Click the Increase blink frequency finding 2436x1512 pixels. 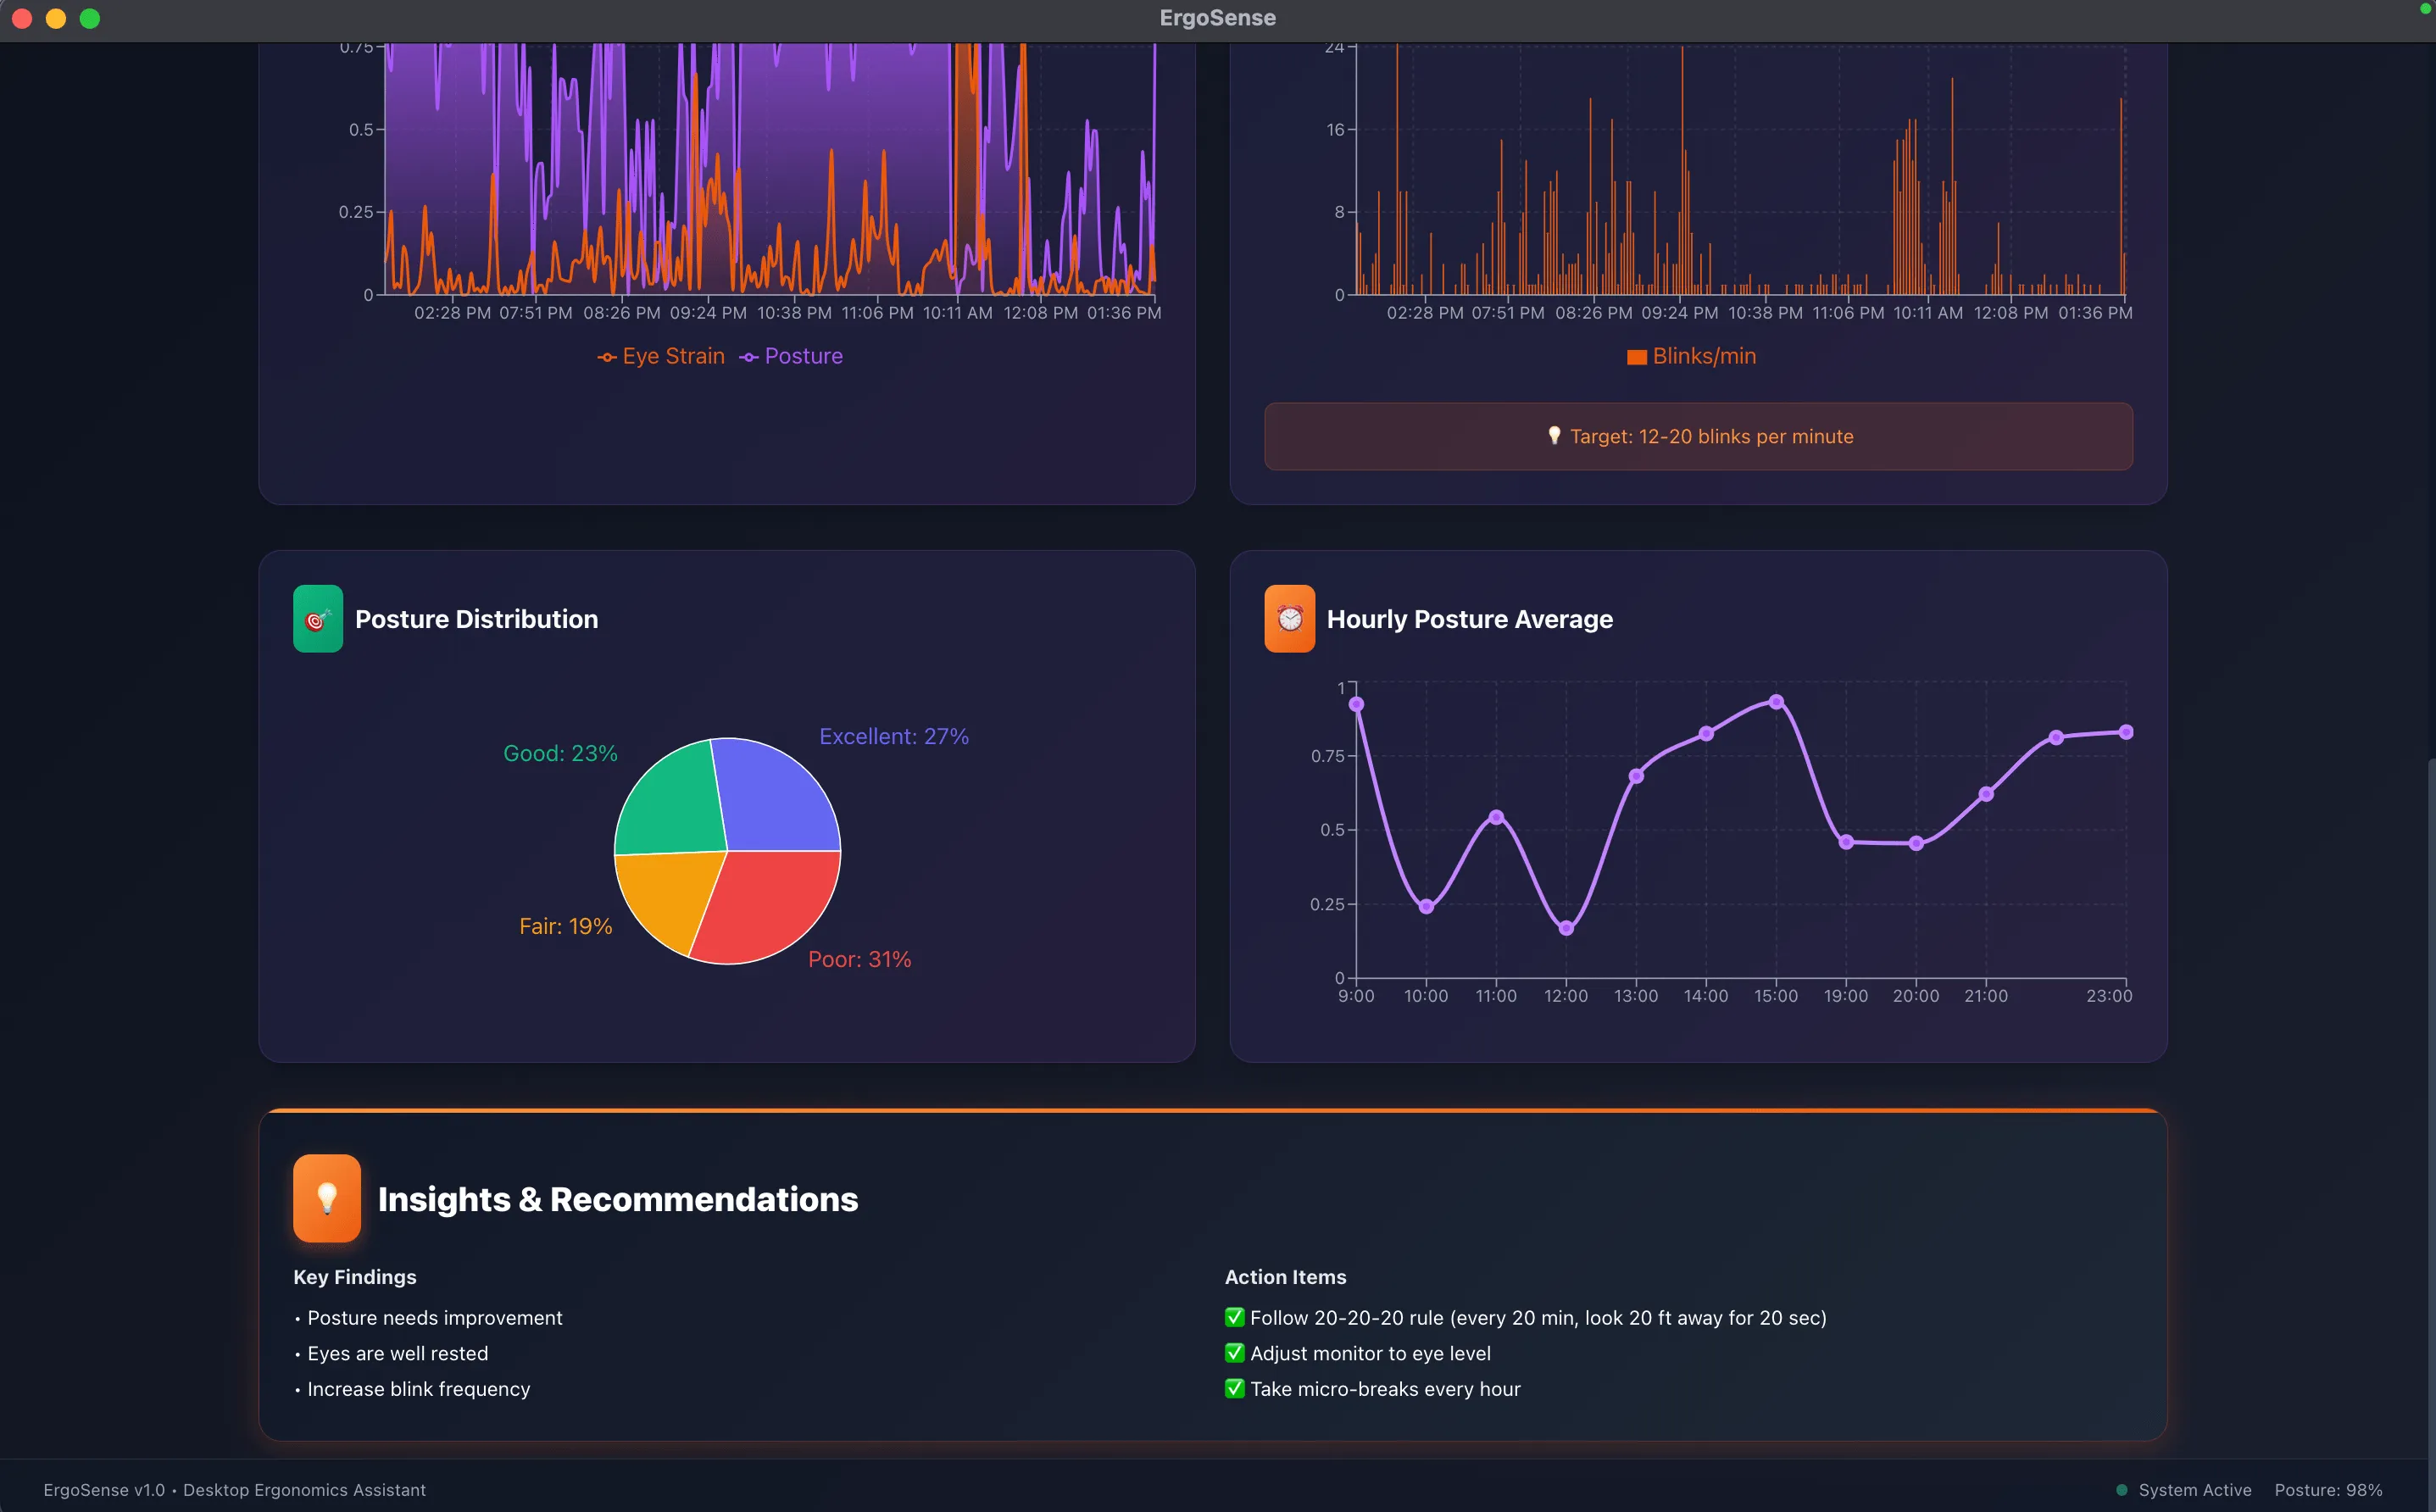[x=418, y=1388]
